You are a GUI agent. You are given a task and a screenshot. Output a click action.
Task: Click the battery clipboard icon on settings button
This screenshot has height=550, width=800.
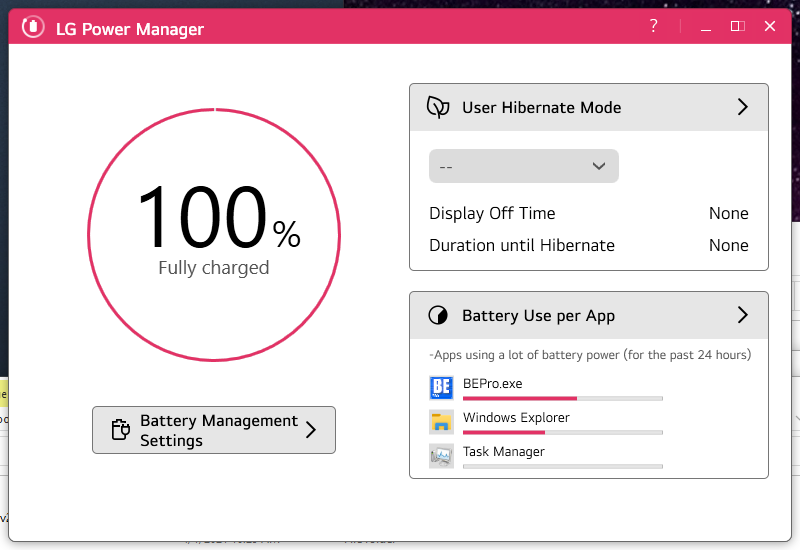point(120,430)
